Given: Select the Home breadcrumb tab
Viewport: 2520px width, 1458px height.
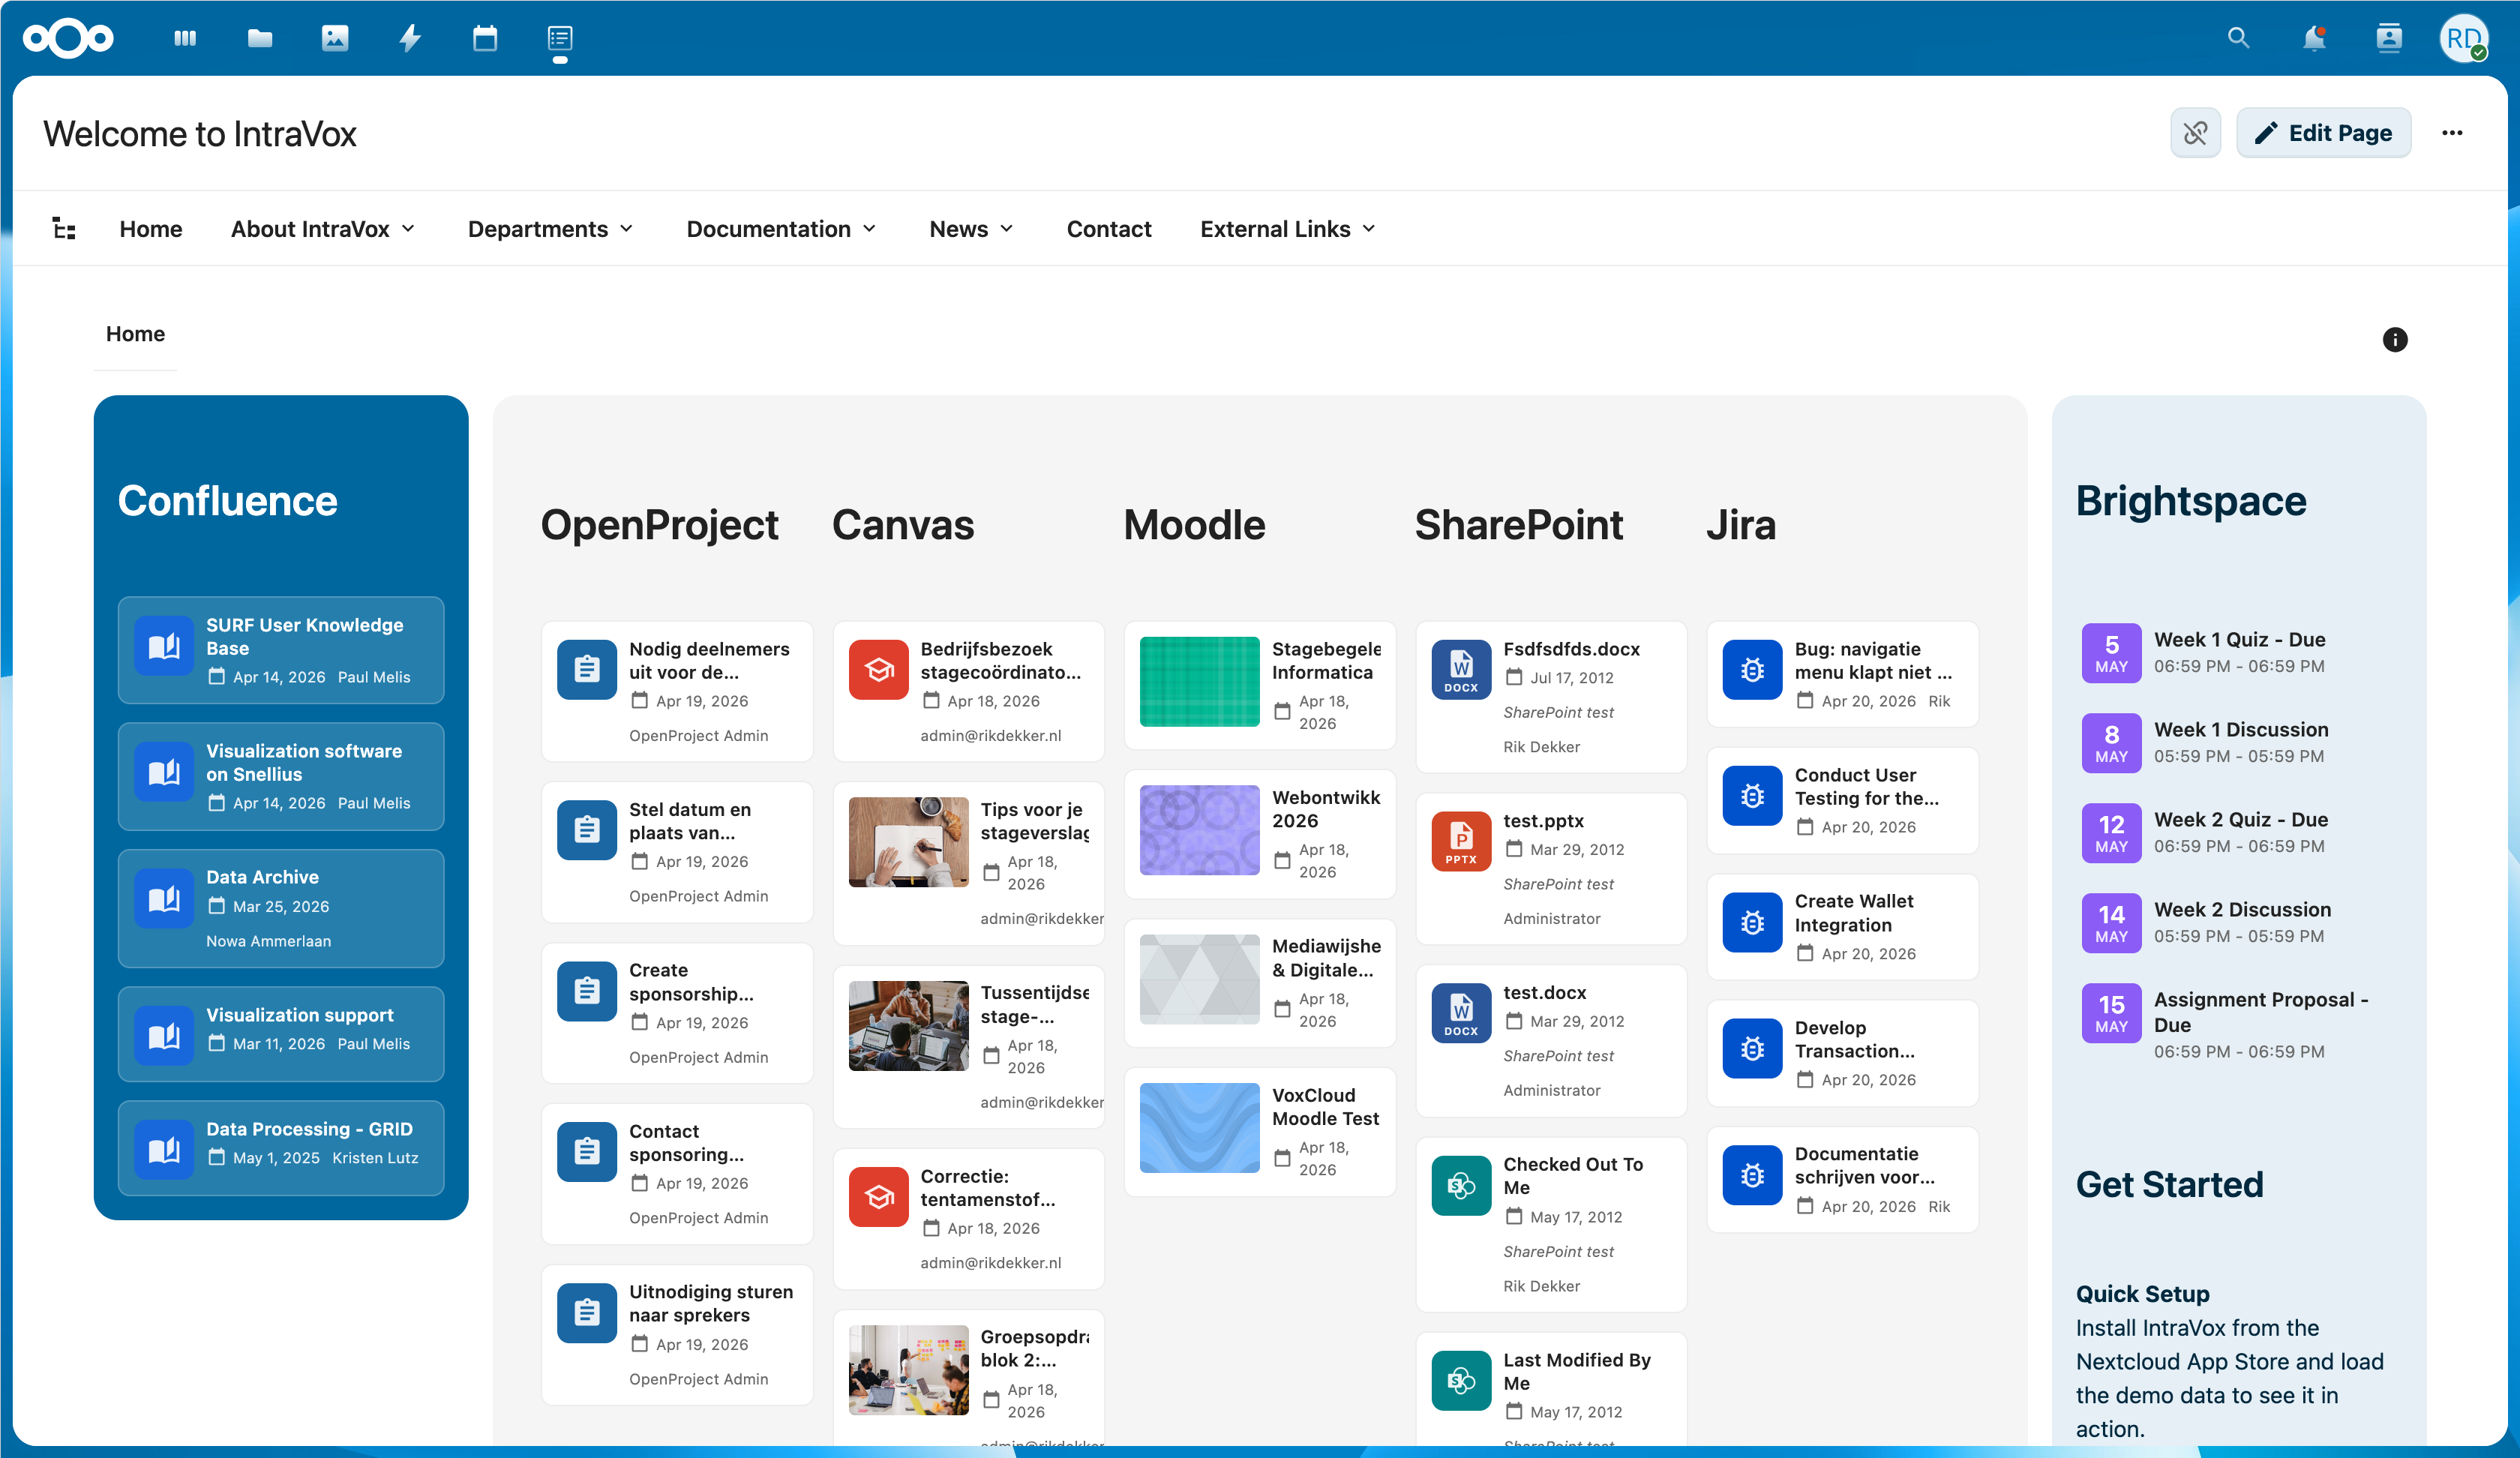Looking at the screenshot, I should (x=135, y=334).
